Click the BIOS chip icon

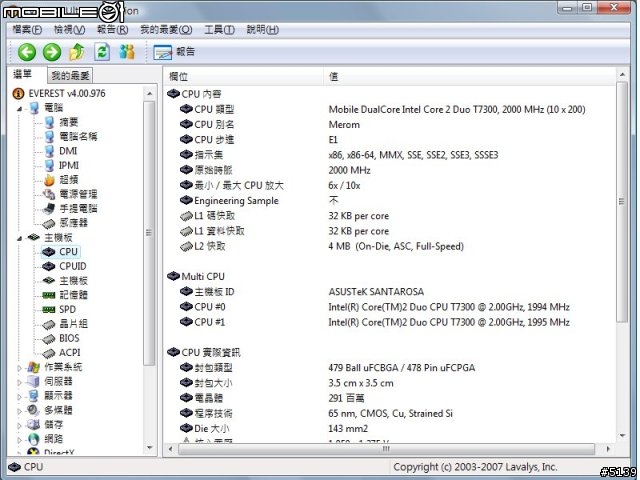click(49, 339)
